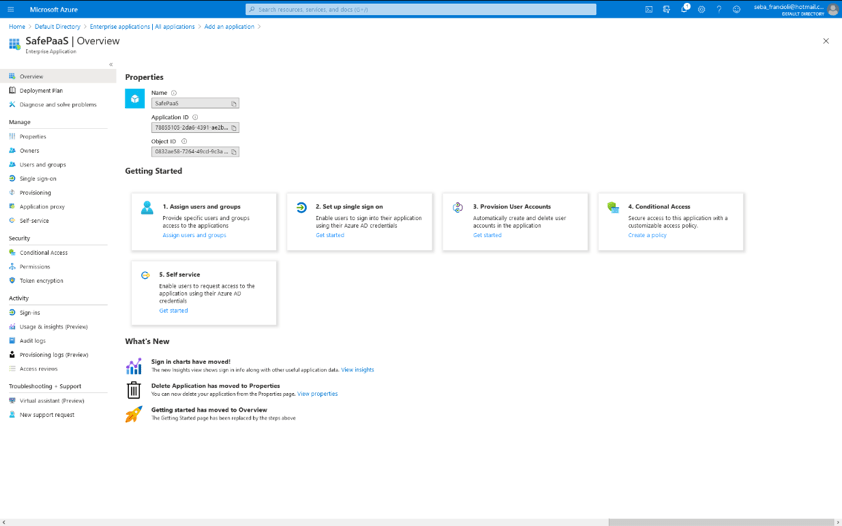Go to Add an application breadcrumb

pos(229,26)
